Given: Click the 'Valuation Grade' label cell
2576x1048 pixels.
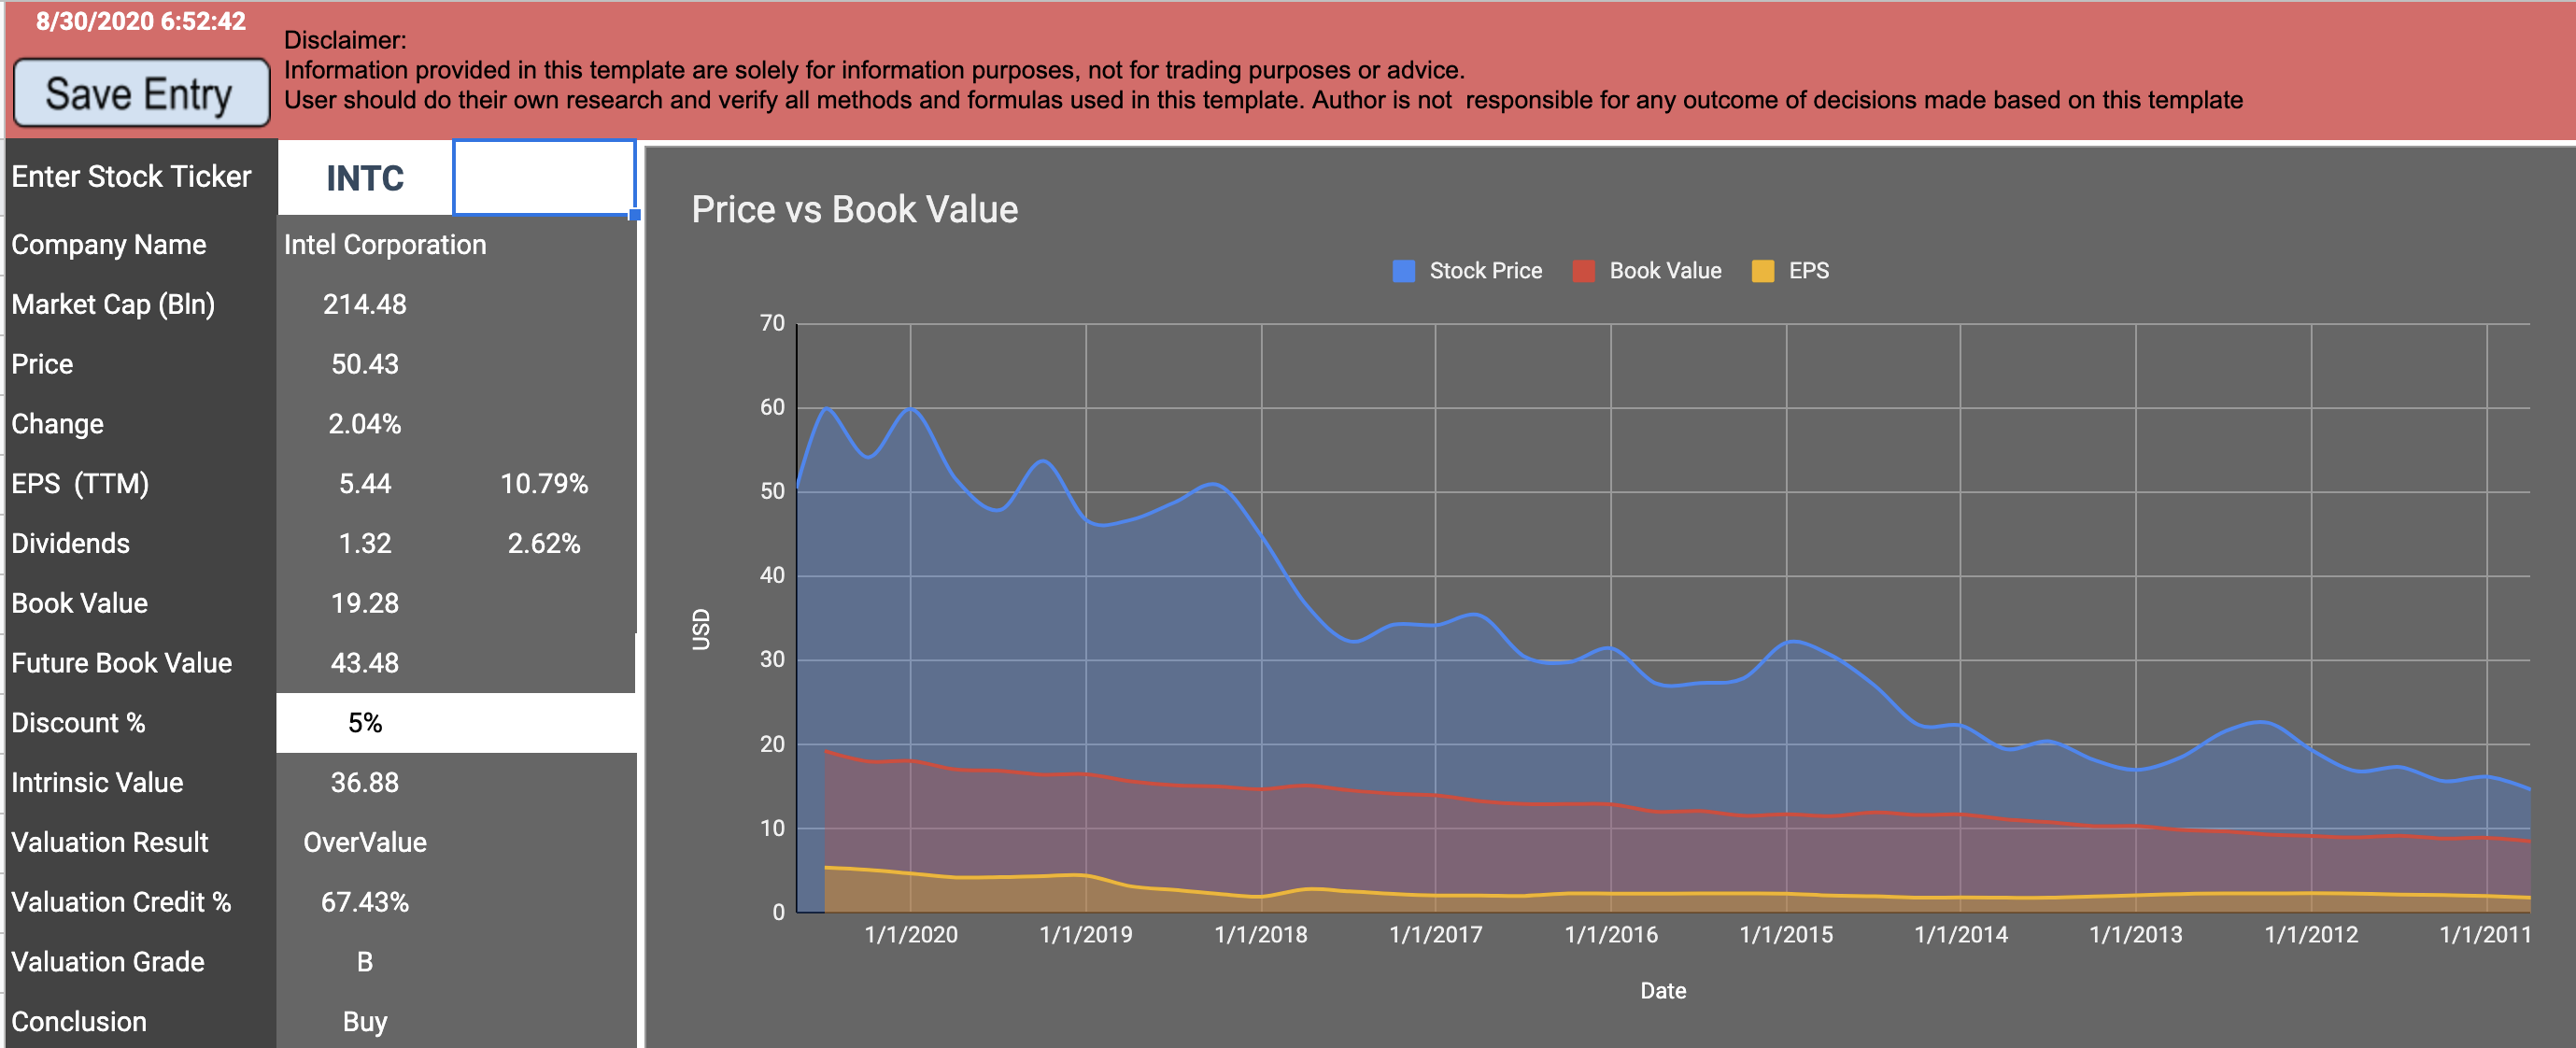Looking at the screenshot, I should coord(141,962).
